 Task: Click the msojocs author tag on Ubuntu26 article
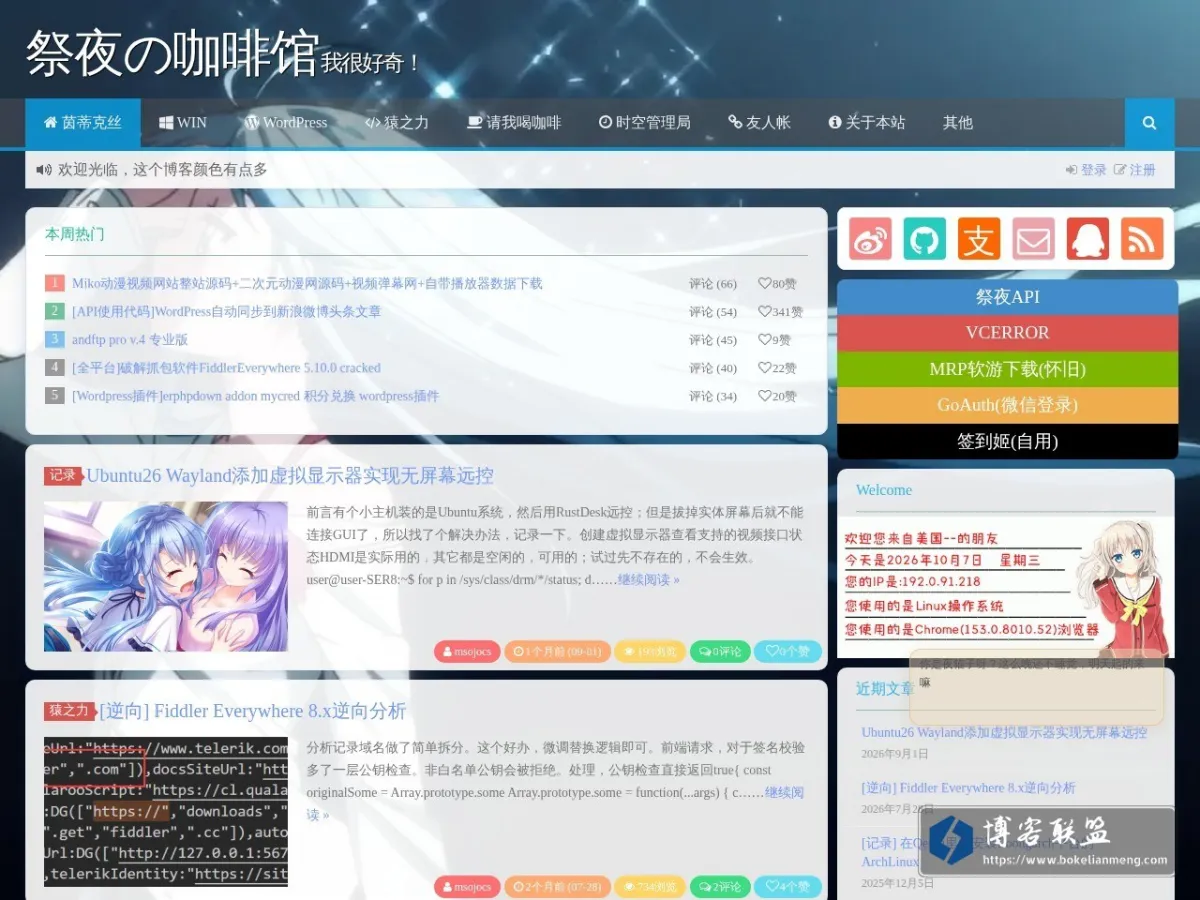pos(467,651)
